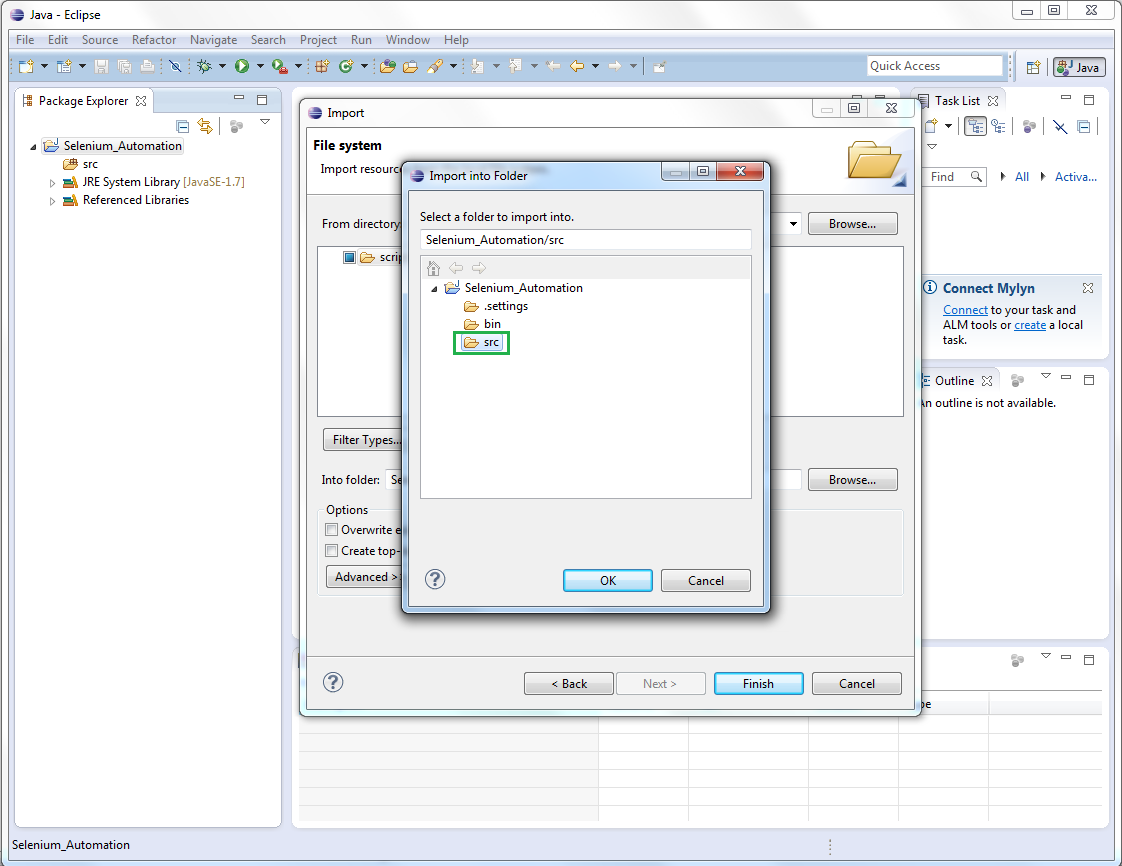Open the From directory dropdown arrow

(x=793, y=224)
